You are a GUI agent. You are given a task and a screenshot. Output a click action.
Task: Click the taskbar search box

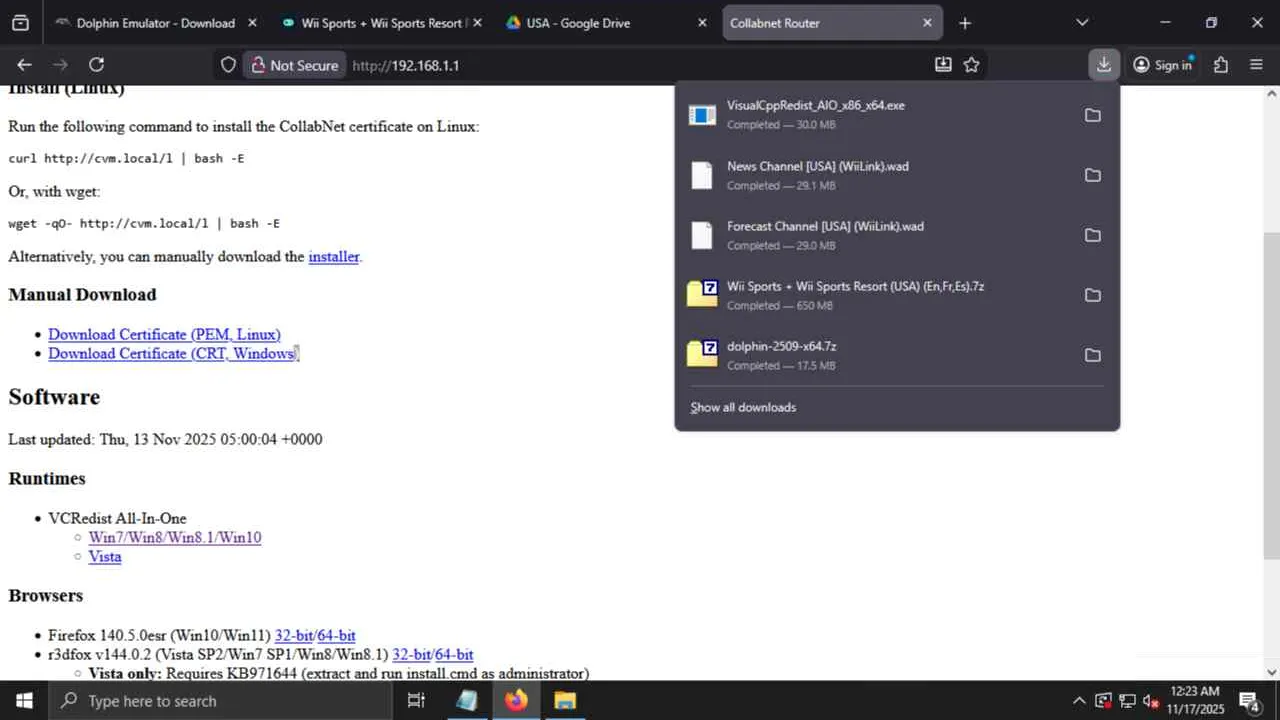[x=220, y=701]
